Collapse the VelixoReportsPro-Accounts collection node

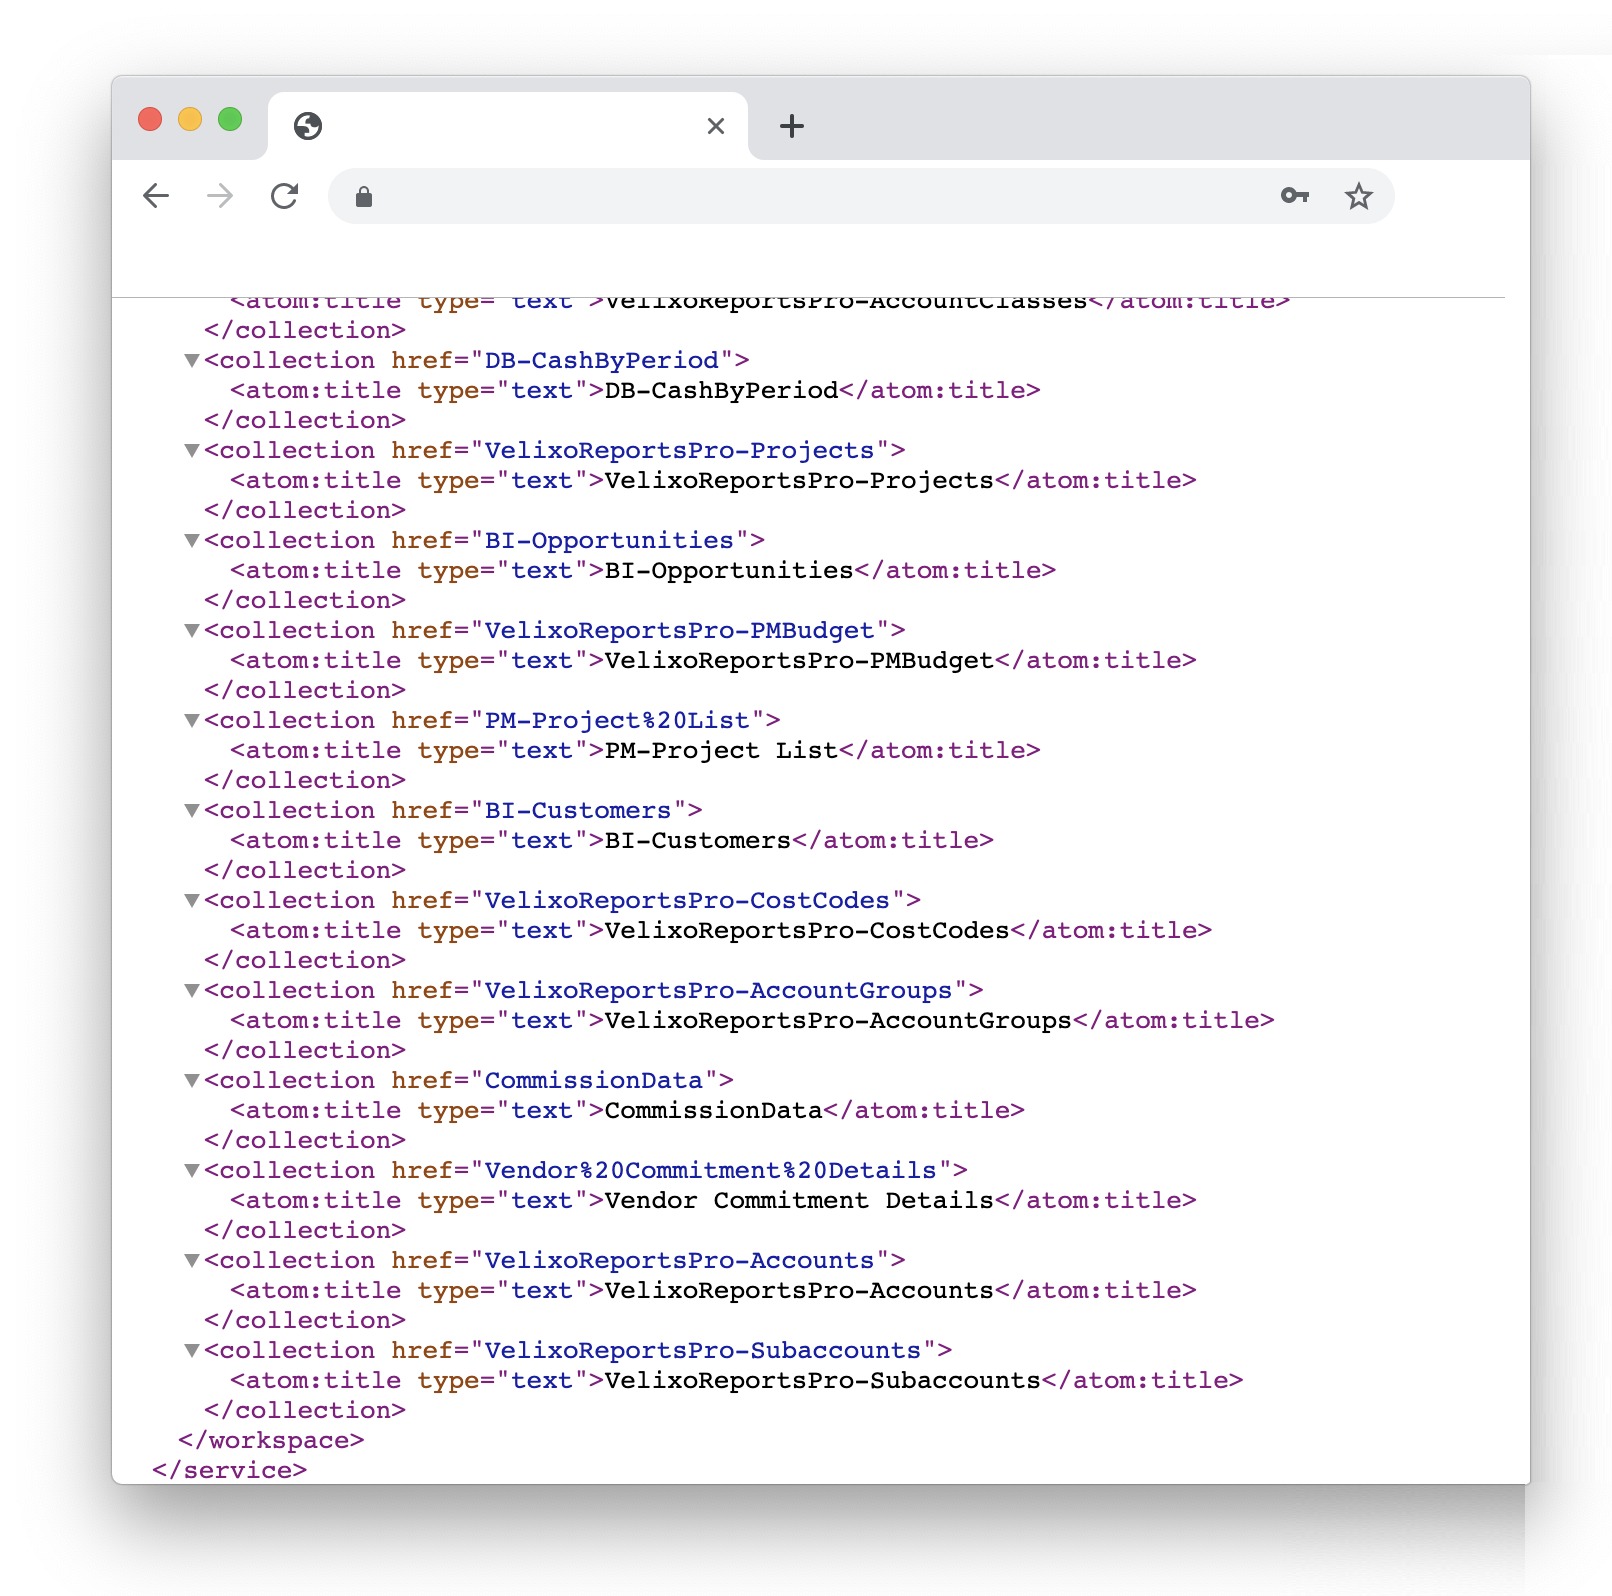[192, 1260]
